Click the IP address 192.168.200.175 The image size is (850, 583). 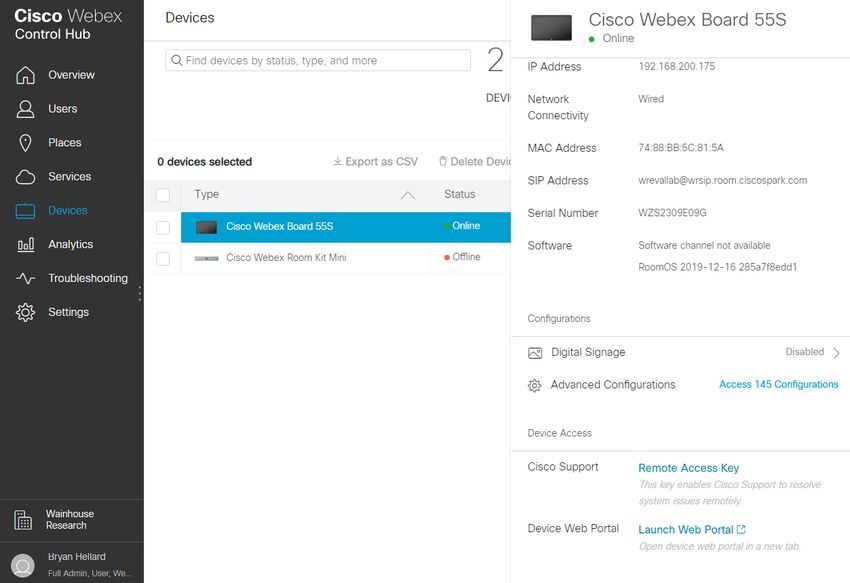coord(677,66)
